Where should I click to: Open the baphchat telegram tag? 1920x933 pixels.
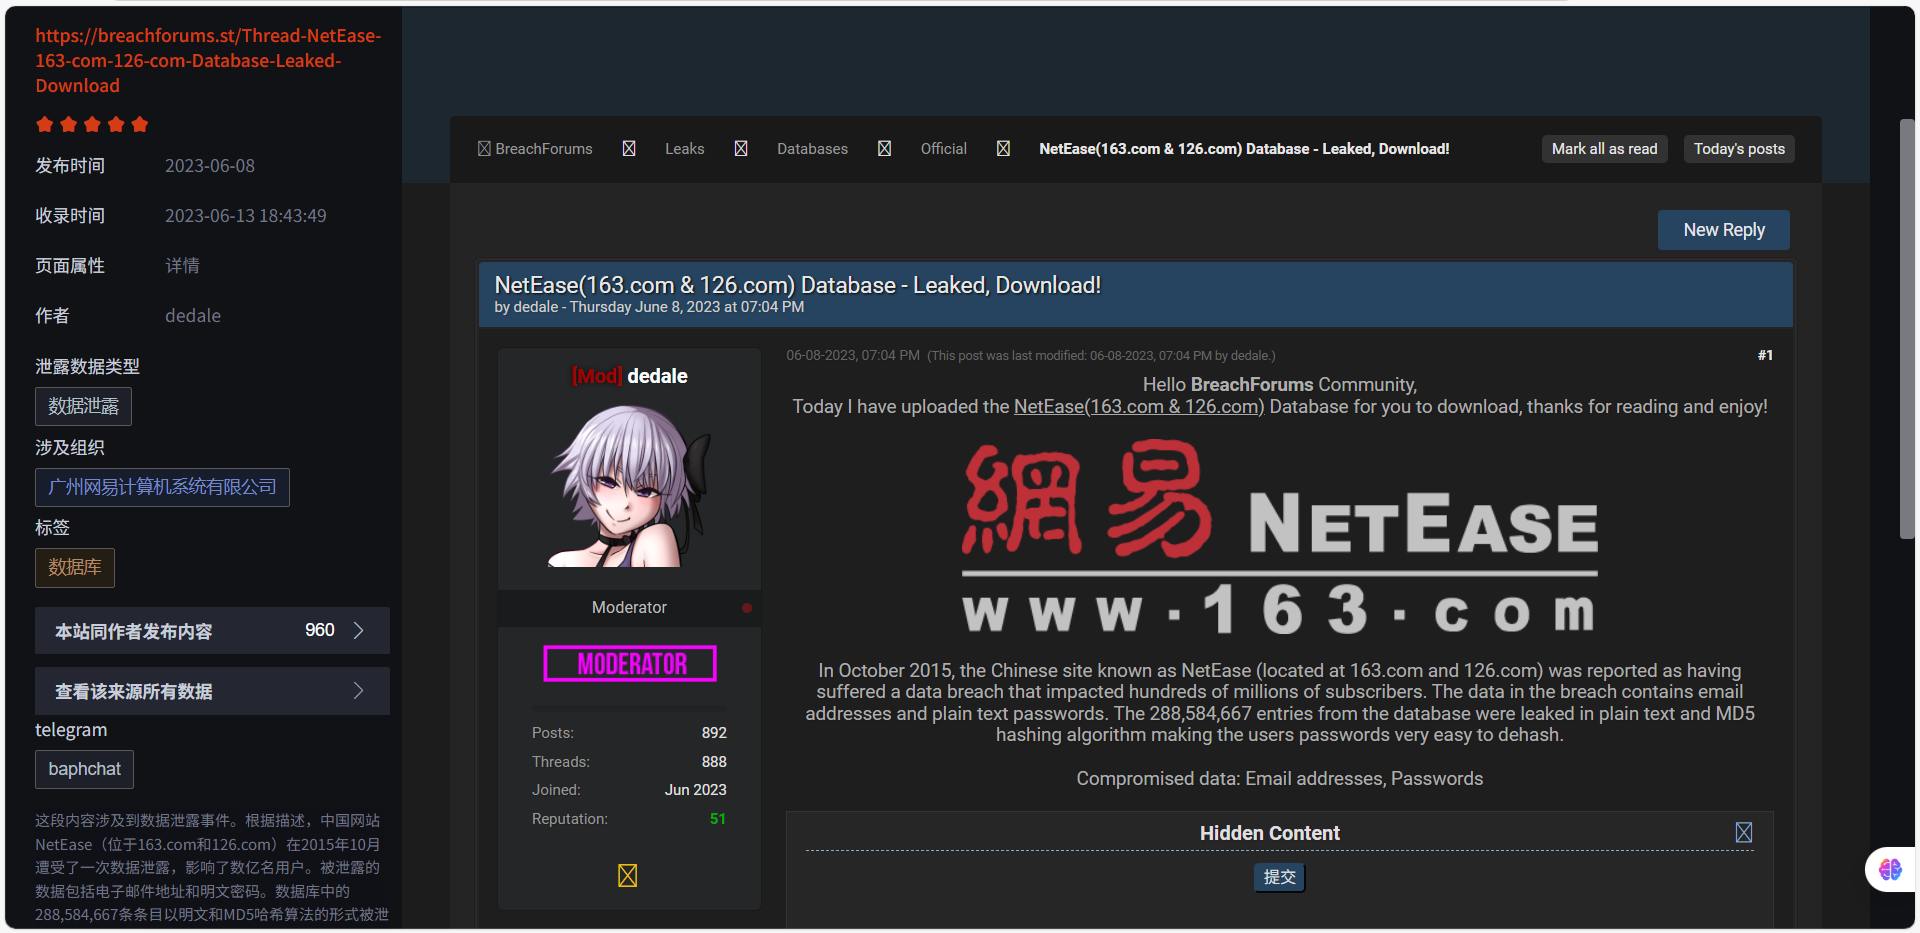[84, 769]
